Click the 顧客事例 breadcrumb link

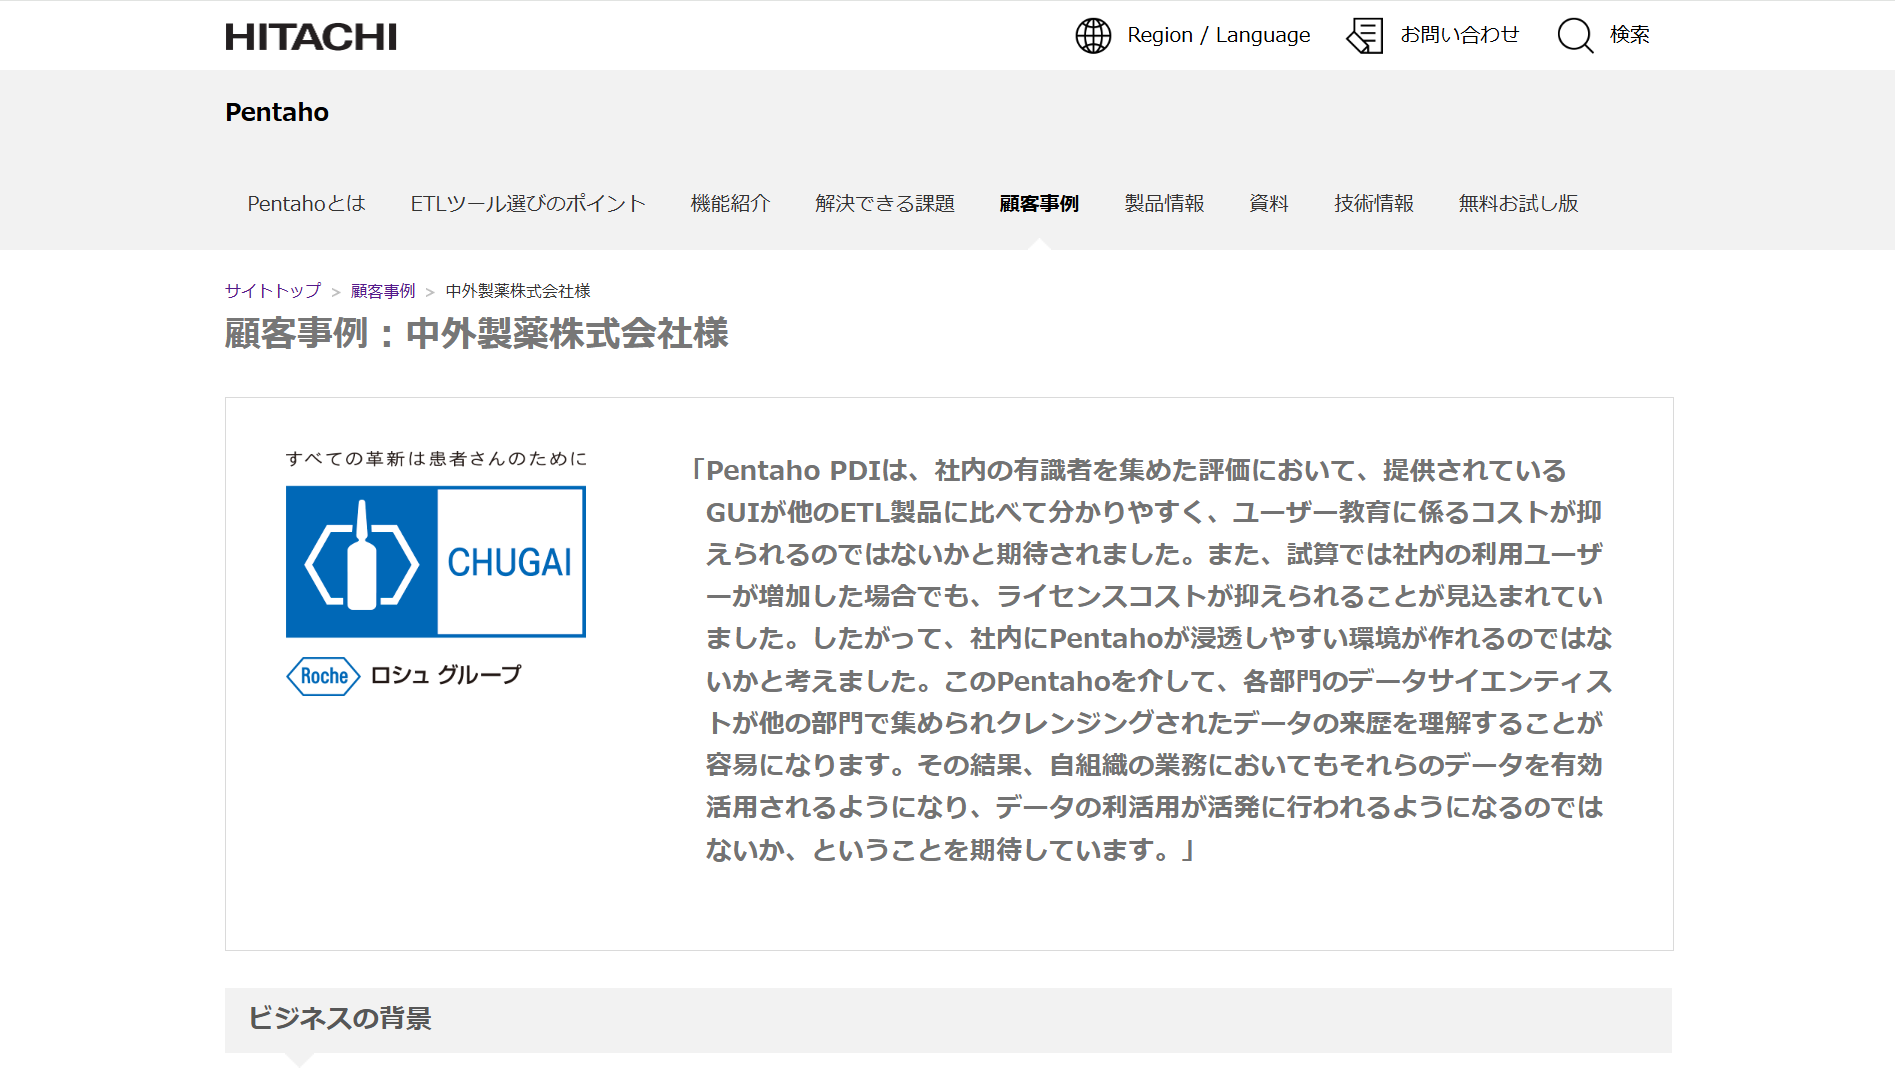coord(382,291)
